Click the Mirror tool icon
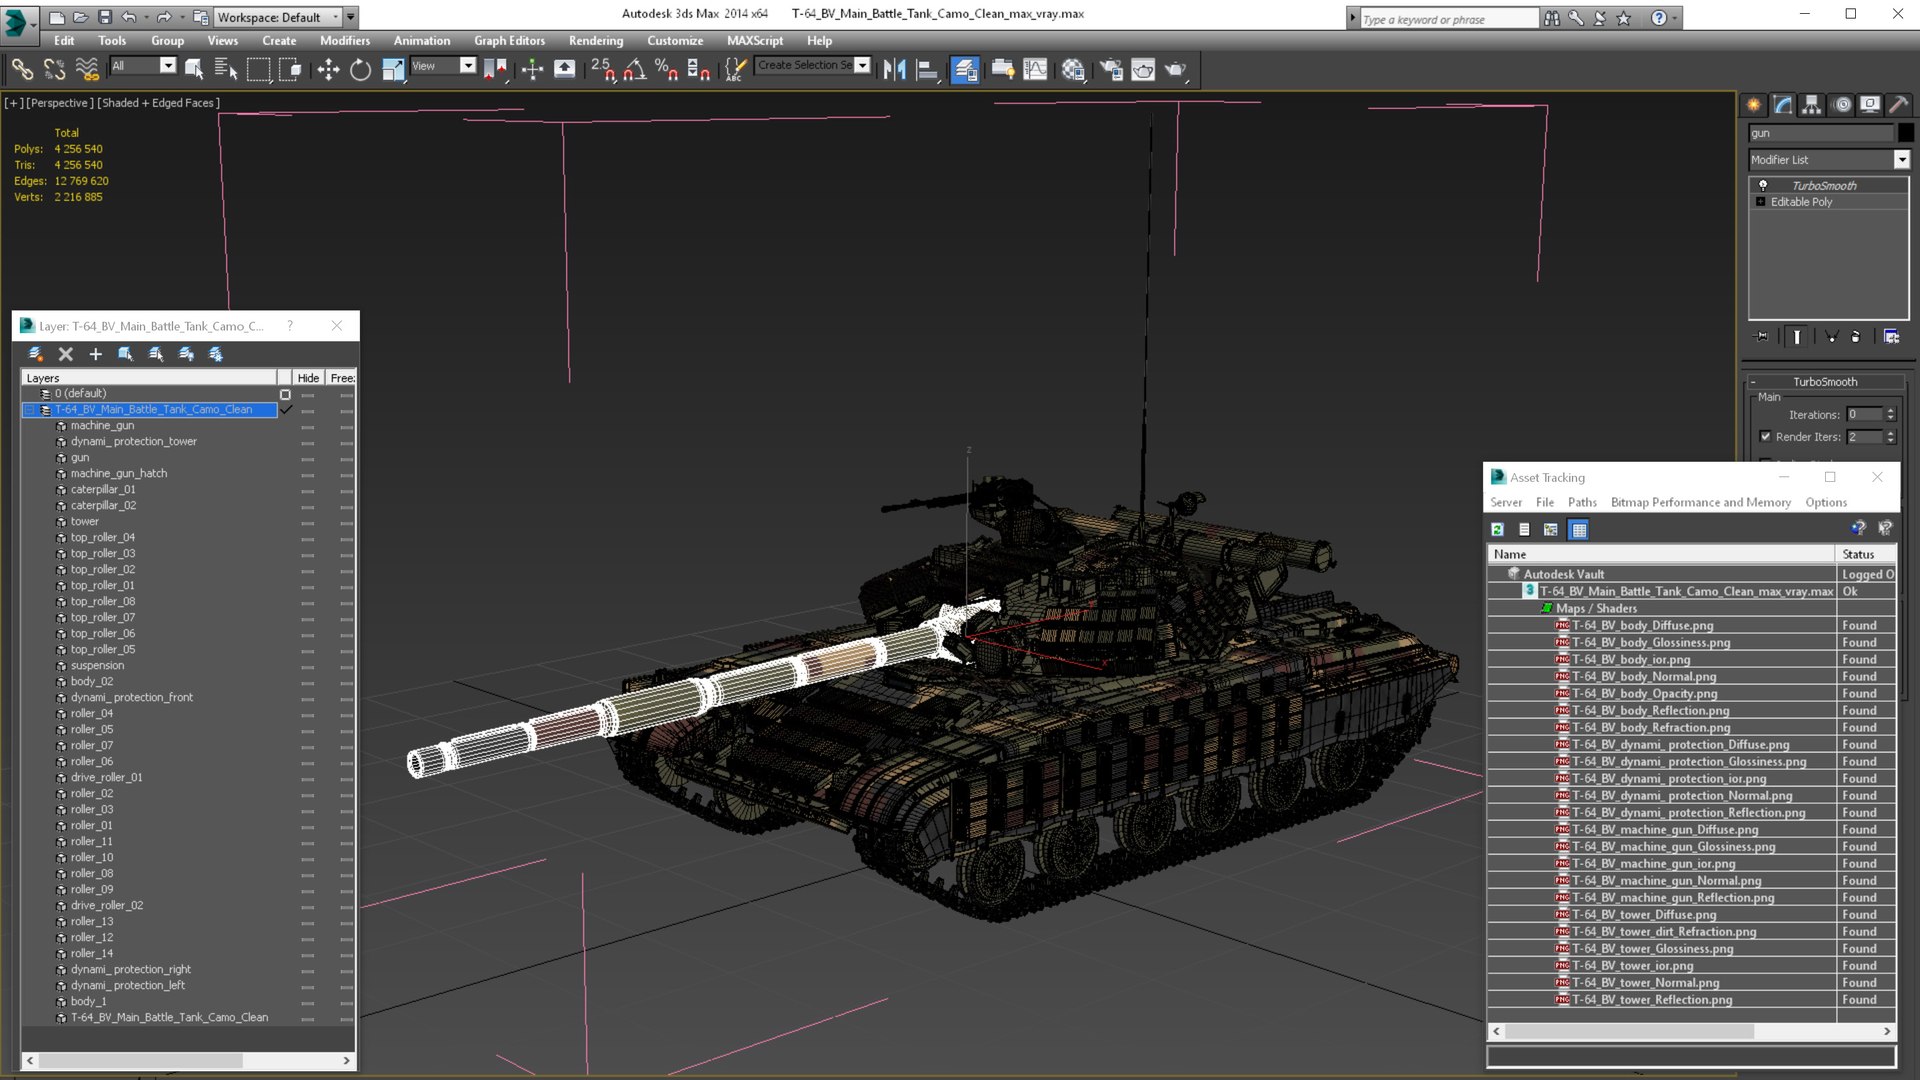Image resolution: width=1920 pixels, height=1080 pixels. point(895,69)
